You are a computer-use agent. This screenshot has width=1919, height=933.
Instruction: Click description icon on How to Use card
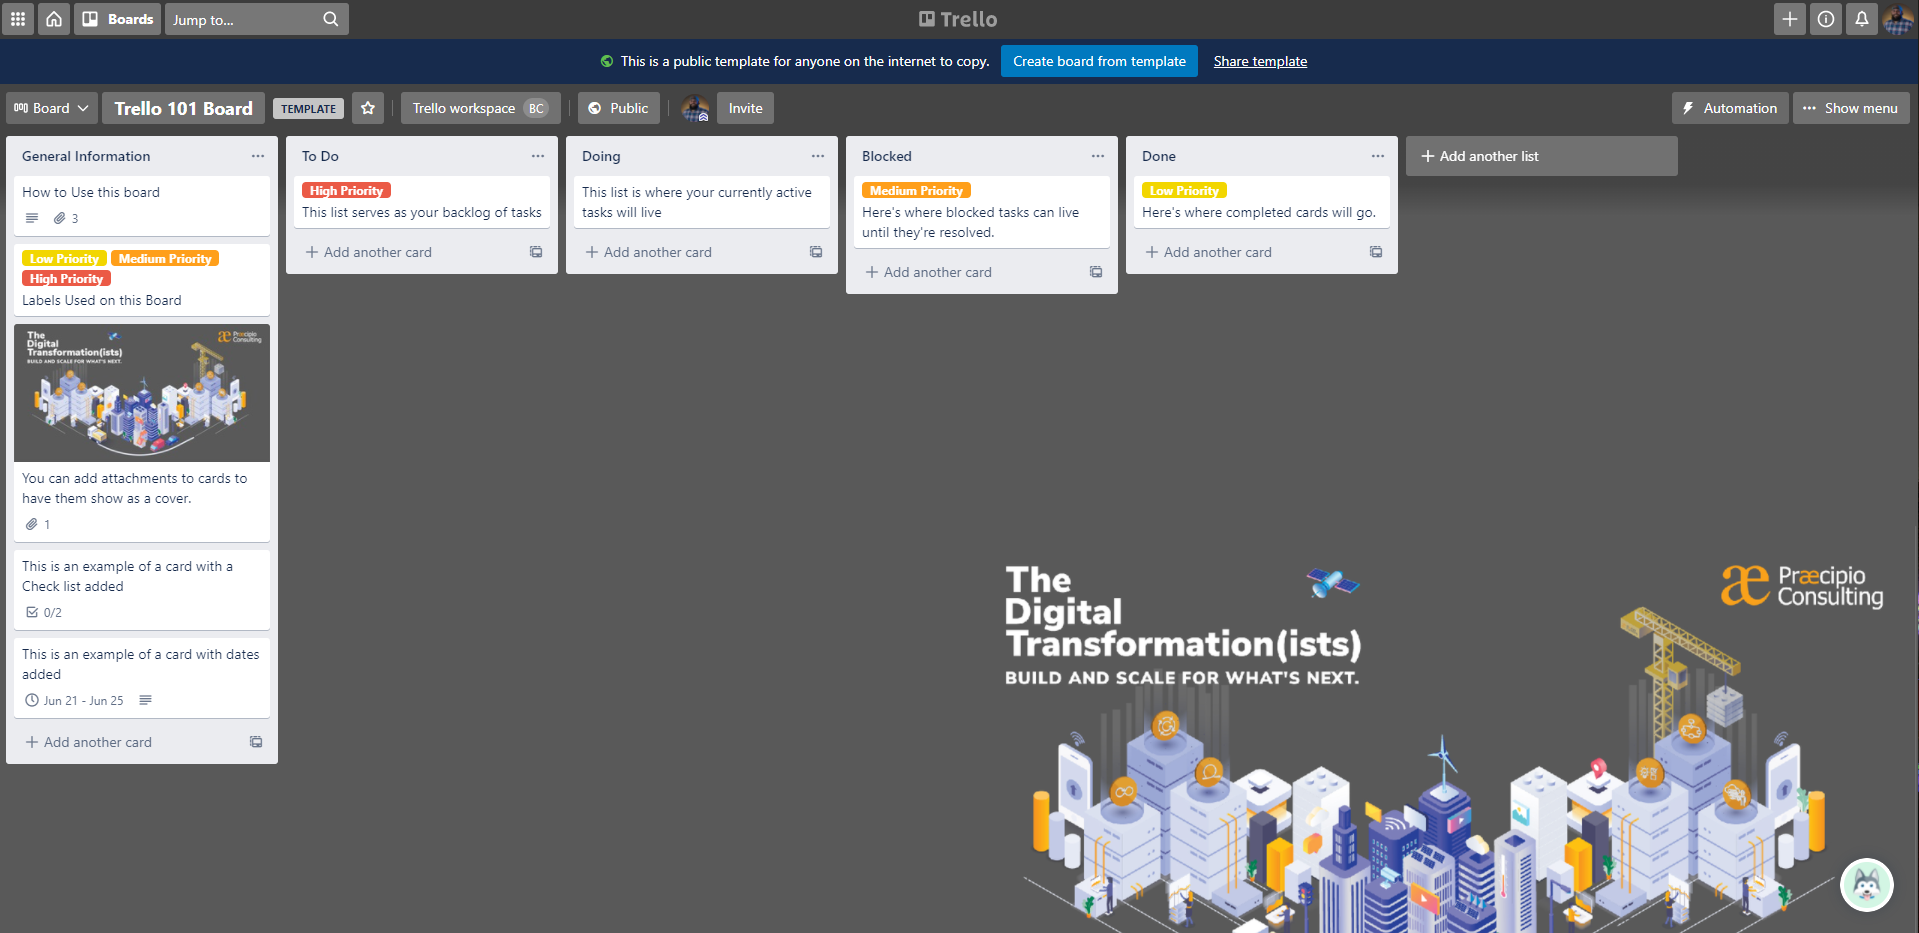32,218
